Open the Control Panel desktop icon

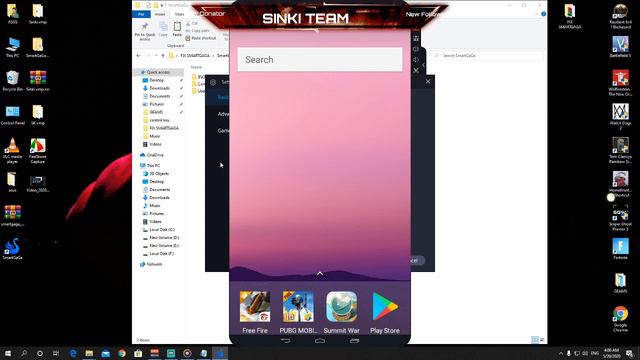coord(13,115)
